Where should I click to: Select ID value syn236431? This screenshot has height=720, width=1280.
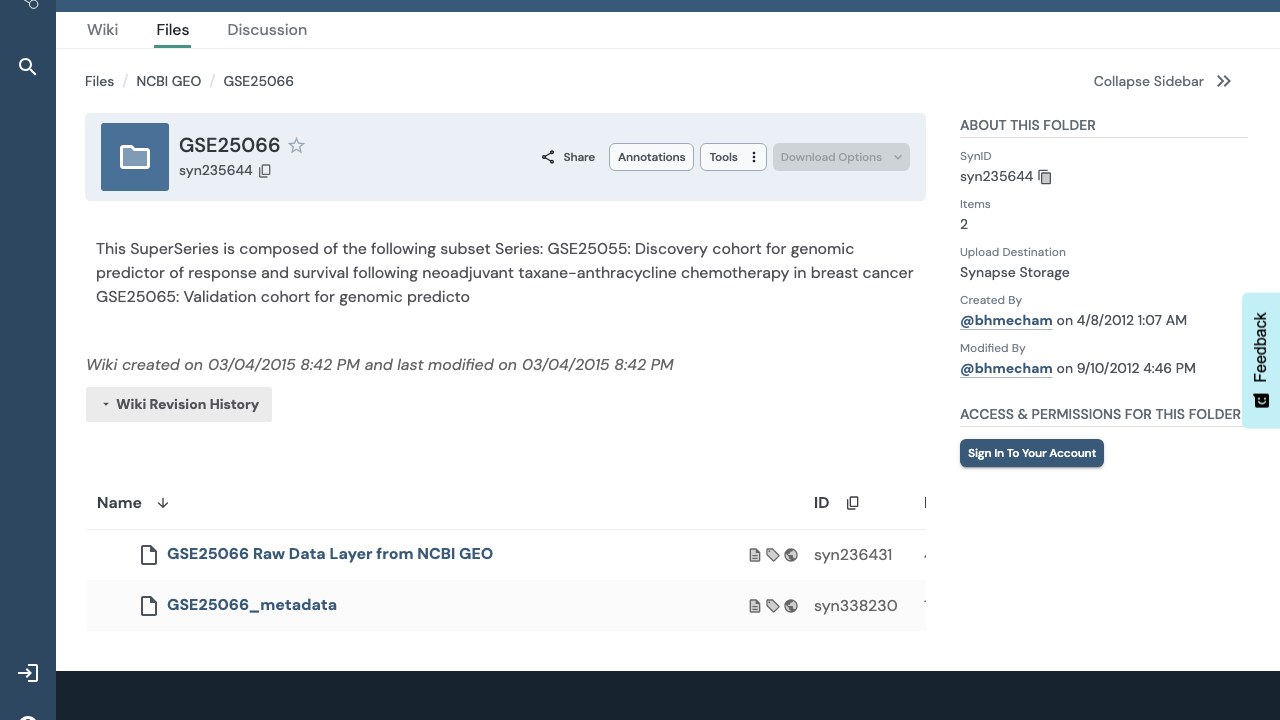click(853, 555)
